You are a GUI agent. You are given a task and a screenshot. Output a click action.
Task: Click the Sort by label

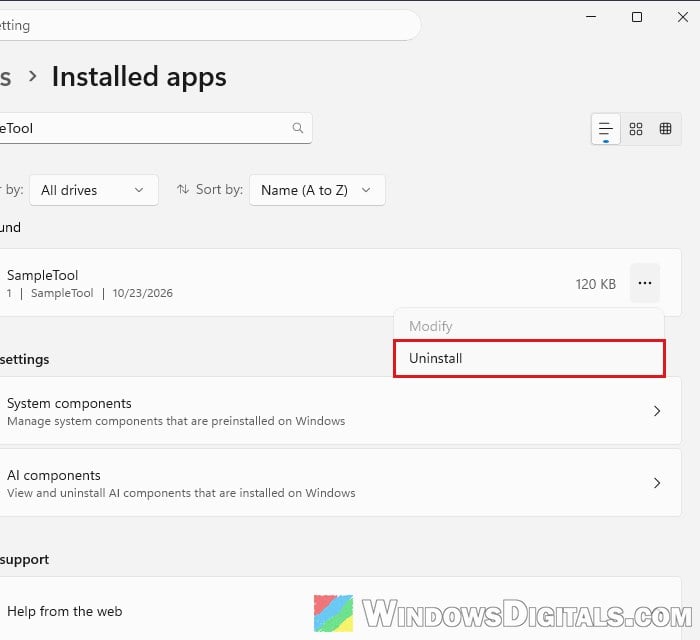219,189
